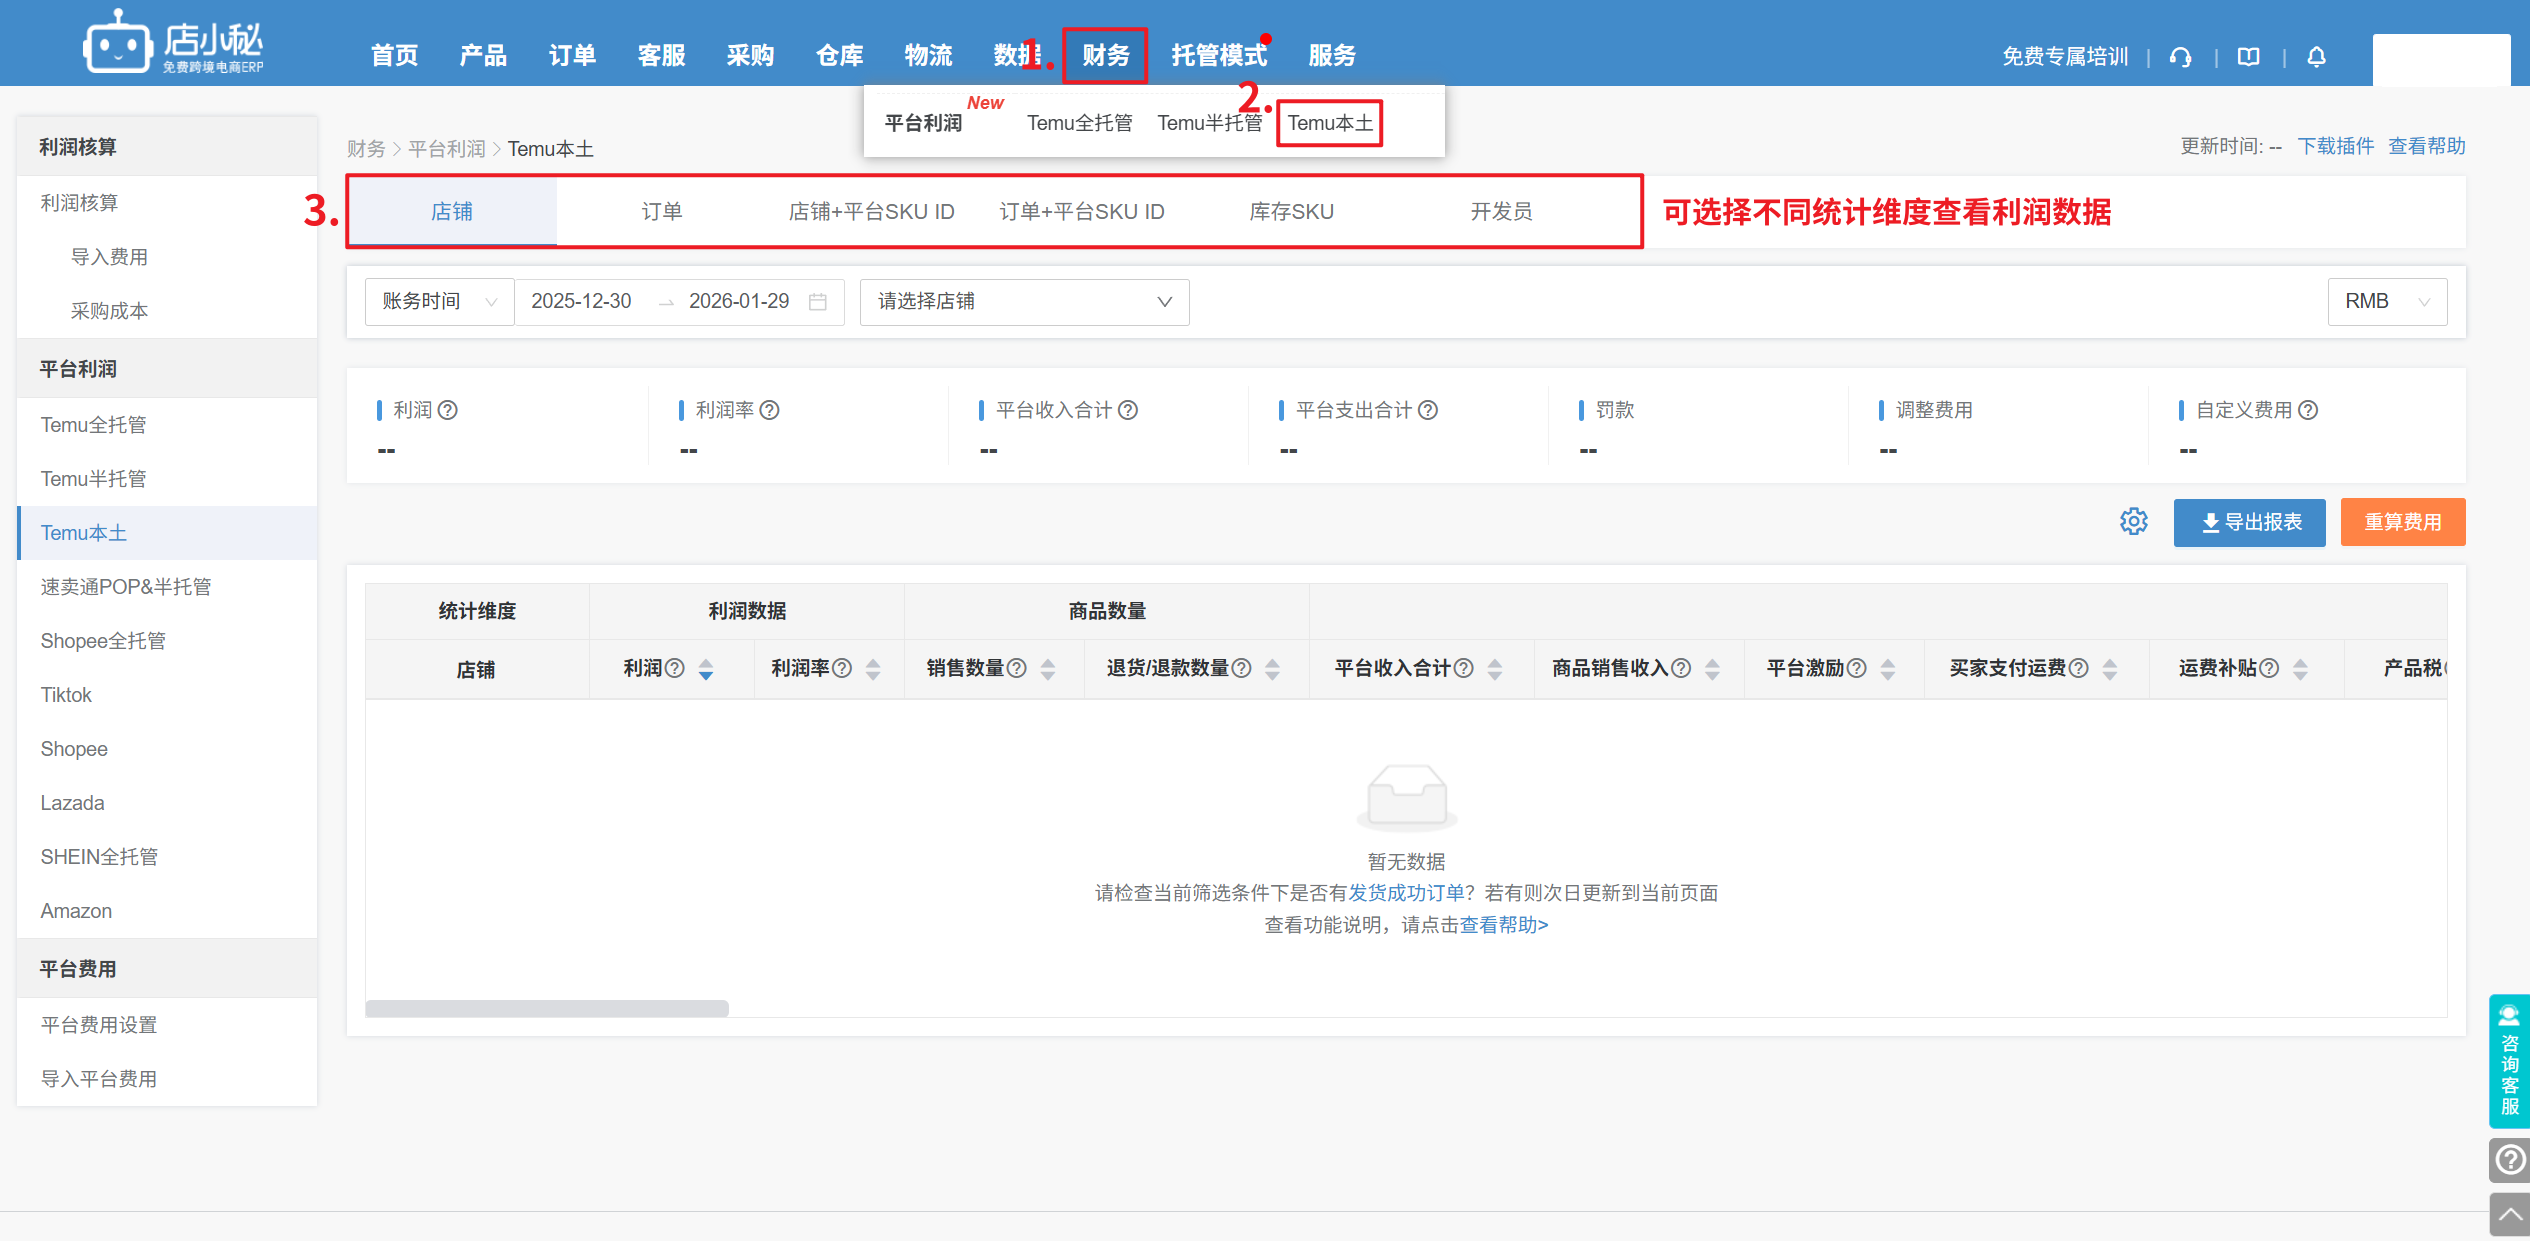Click the 重算费用 button
The image size is (2530, 1241).
2402,521
